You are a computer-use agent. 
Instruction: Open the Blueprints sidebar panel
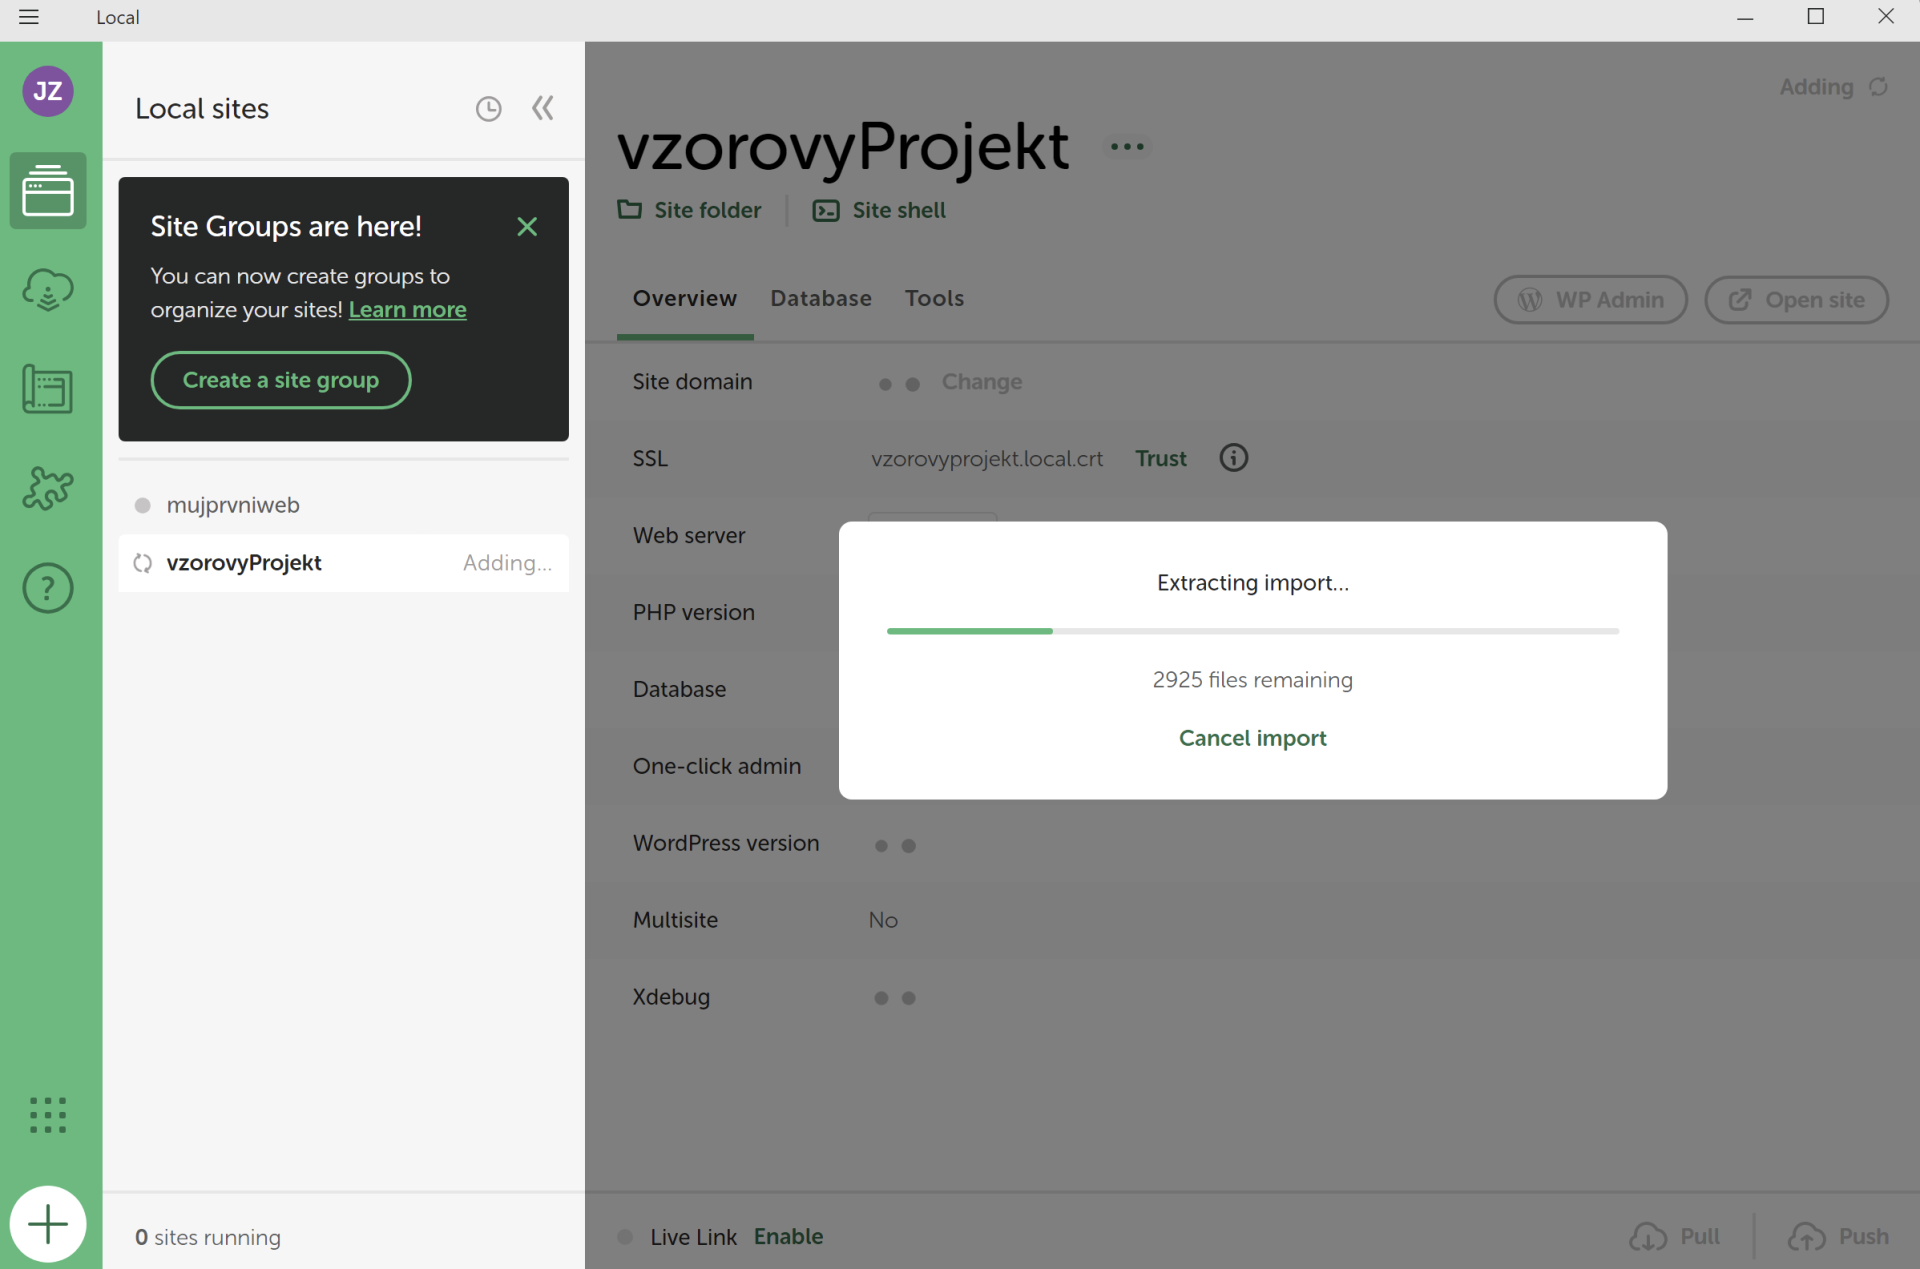click(47, 389)
